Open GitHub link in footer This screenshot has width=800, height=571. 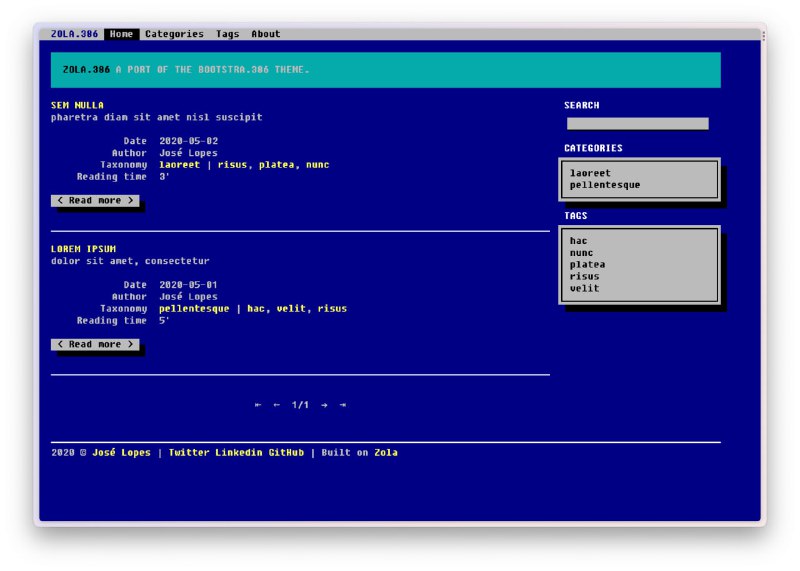click(x=286, y=453)
